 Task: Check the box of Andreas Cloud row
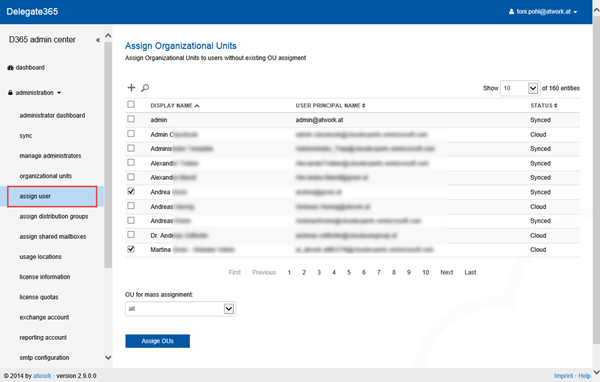pos(131,206)
